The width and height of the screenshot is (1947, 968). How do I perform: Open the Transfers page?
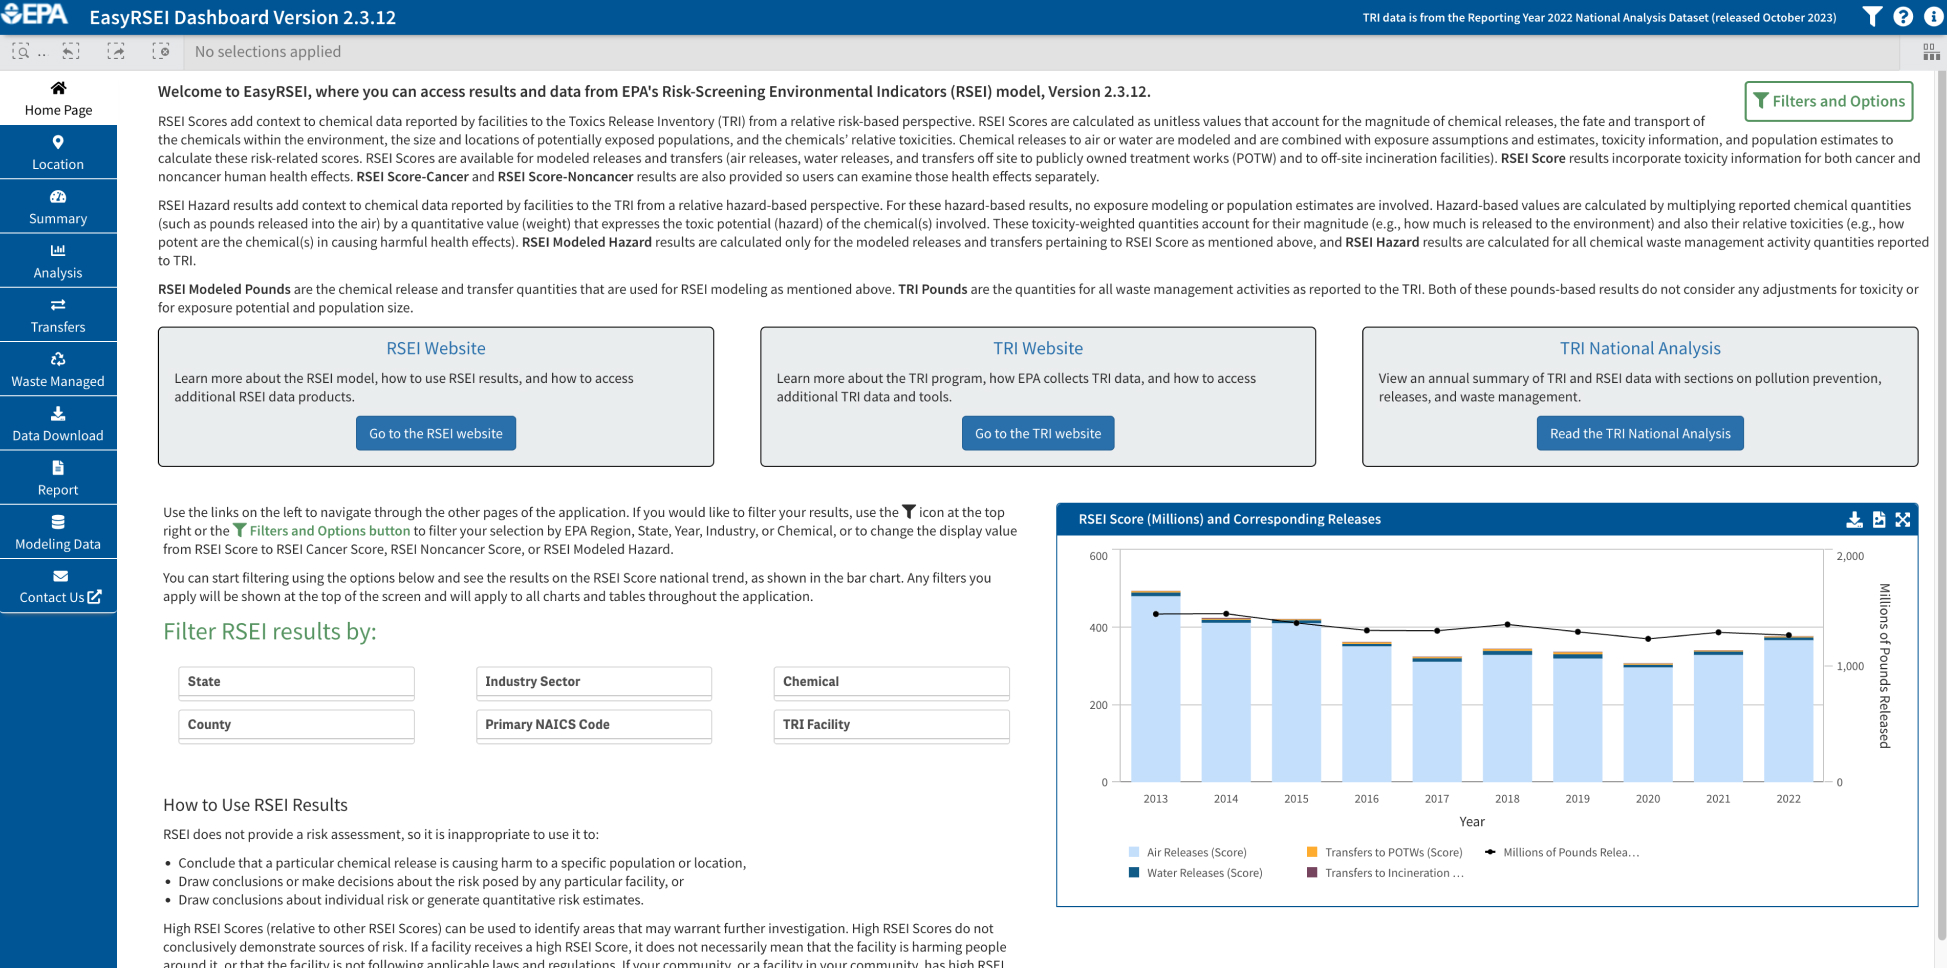[x=58, y=314]
